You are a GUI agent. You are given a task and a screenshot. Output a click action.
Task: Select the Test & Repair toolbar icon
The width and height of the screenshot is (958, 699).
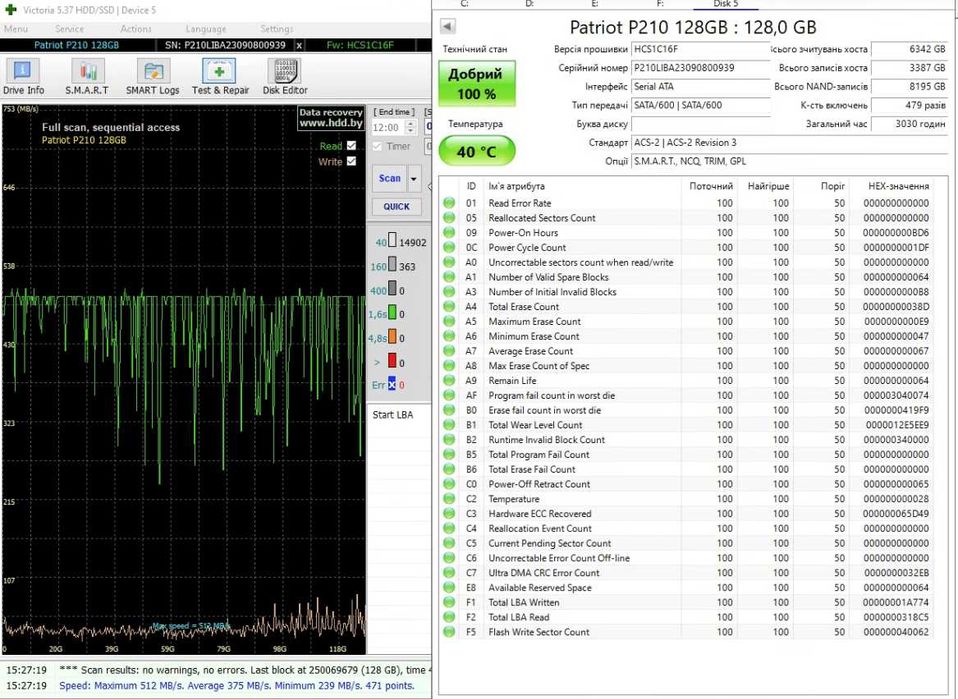(220, 76)
